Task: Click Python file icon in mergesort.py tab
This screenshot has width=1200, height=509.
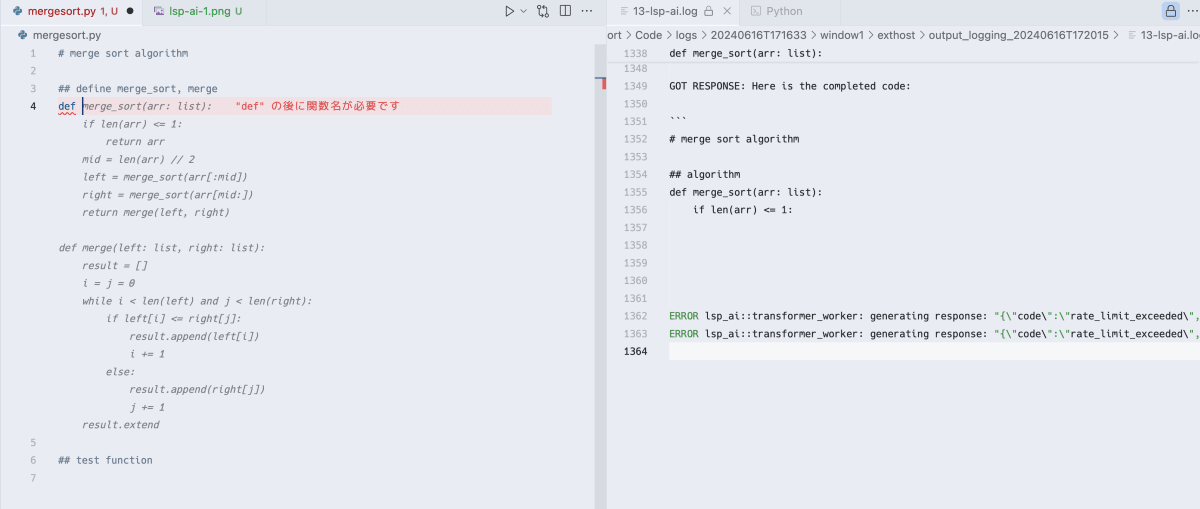Action: (x=18, y=11)
